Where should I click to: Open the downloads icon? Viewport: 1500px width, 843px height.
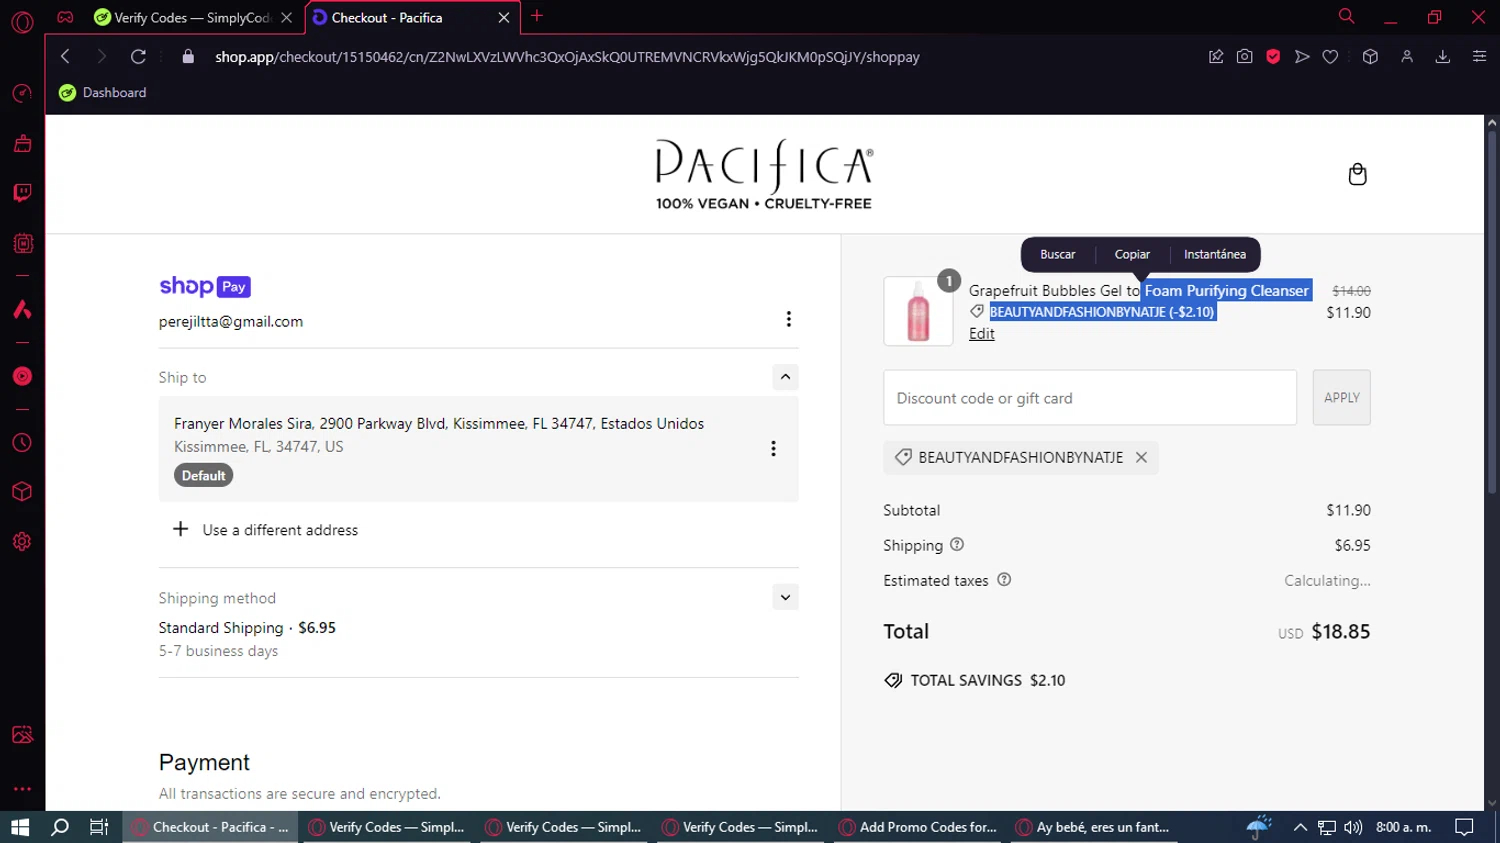(1443, 57)
